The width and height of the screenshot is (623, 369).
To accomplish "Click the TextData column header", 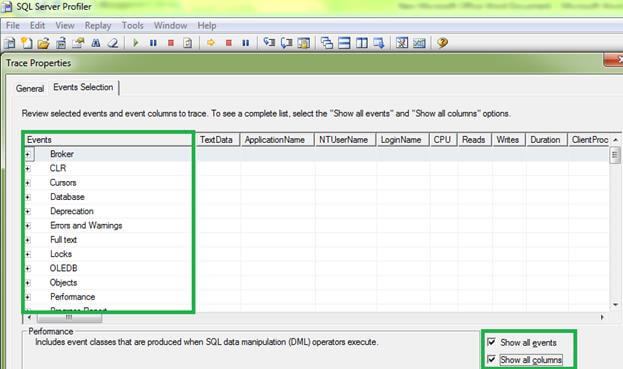I will tap(218, 140).
